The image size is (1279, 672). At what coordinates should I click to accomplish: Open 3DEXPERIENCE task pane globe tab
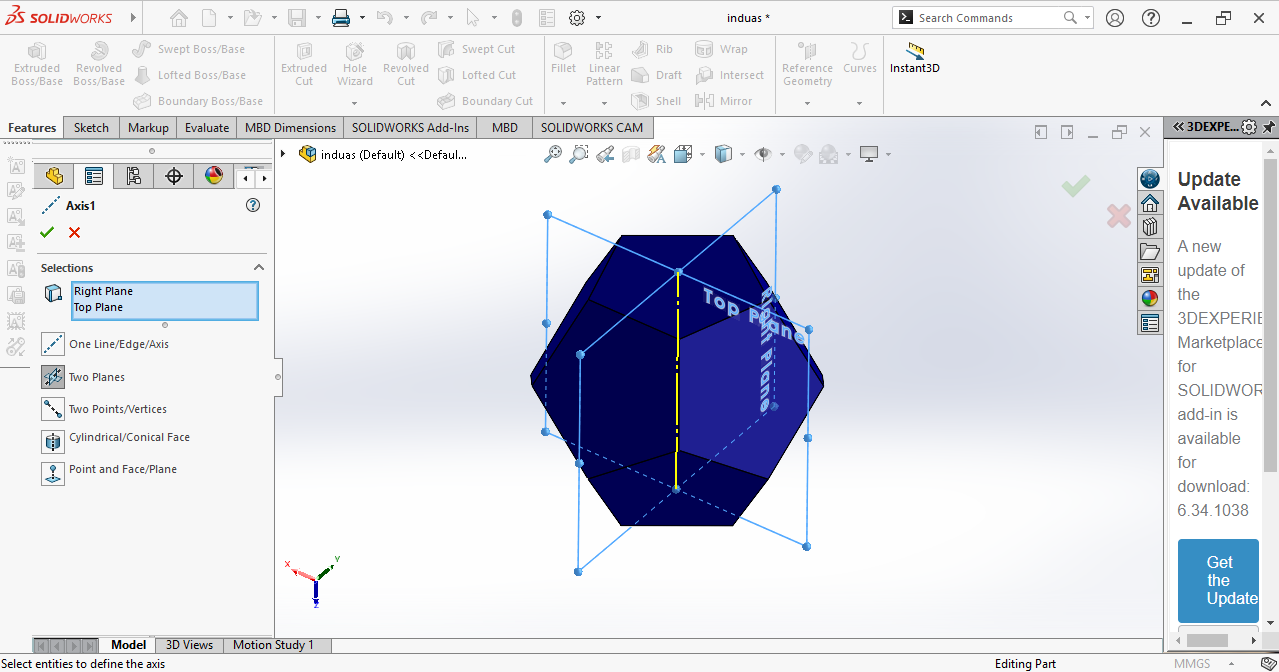tap(1150, 179)
